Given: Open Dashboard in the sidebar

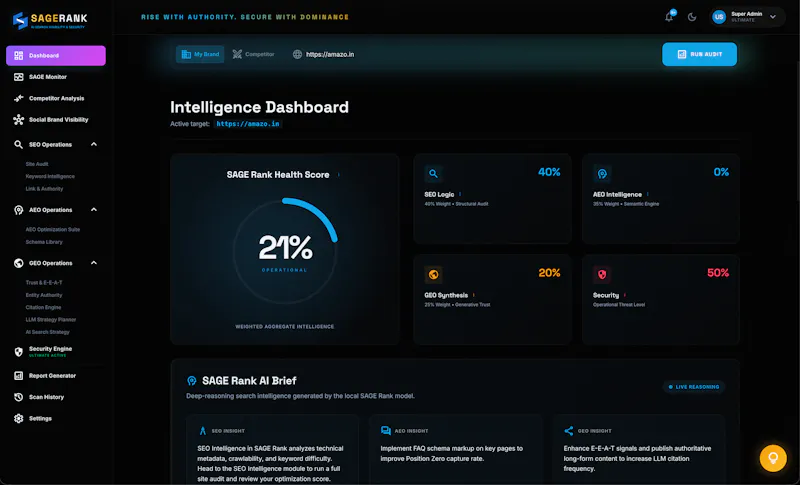Looking at the screenshot, I should point(56,56).
